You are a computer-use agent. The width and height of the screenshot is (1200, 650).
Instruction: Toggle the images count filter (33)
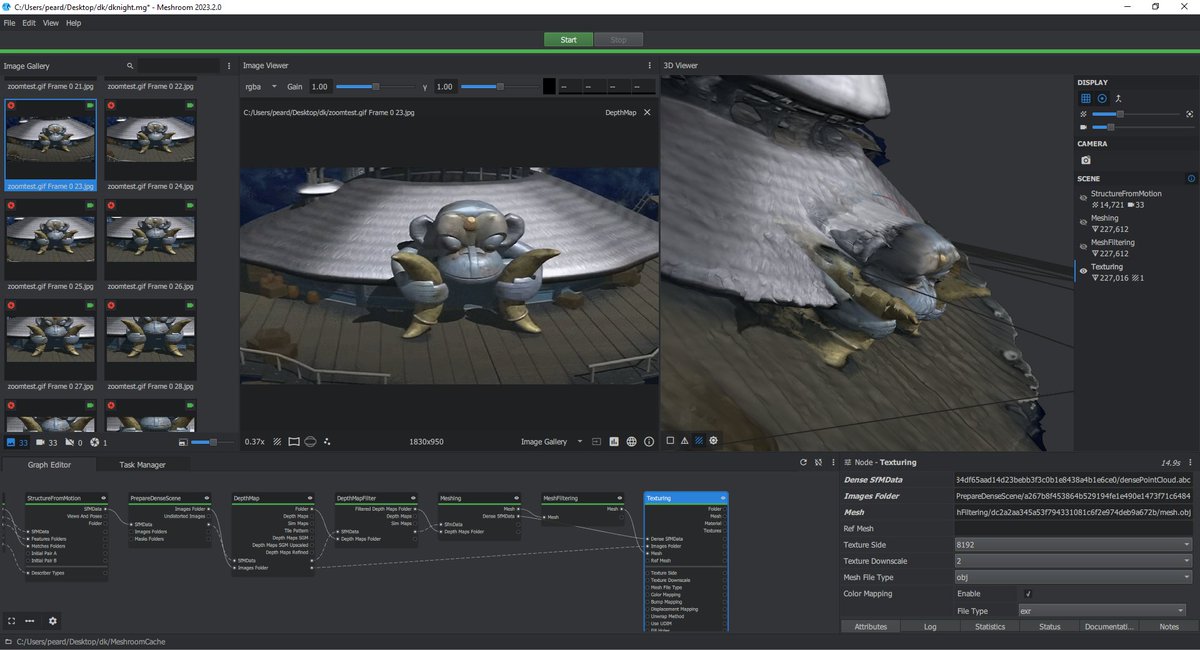tap(17, 442)
